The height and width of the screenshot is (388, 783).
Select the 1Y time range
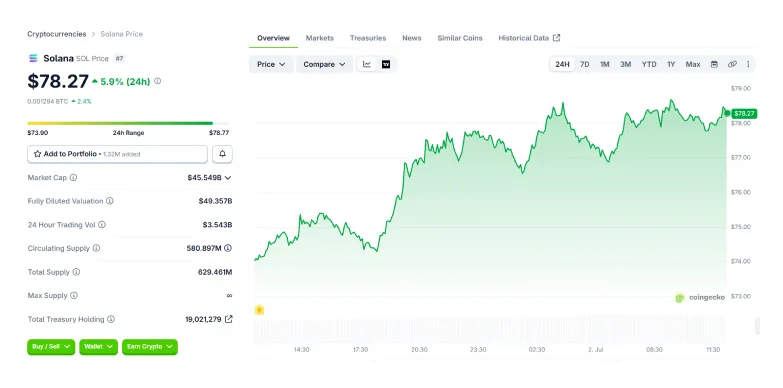pos(671,64)
